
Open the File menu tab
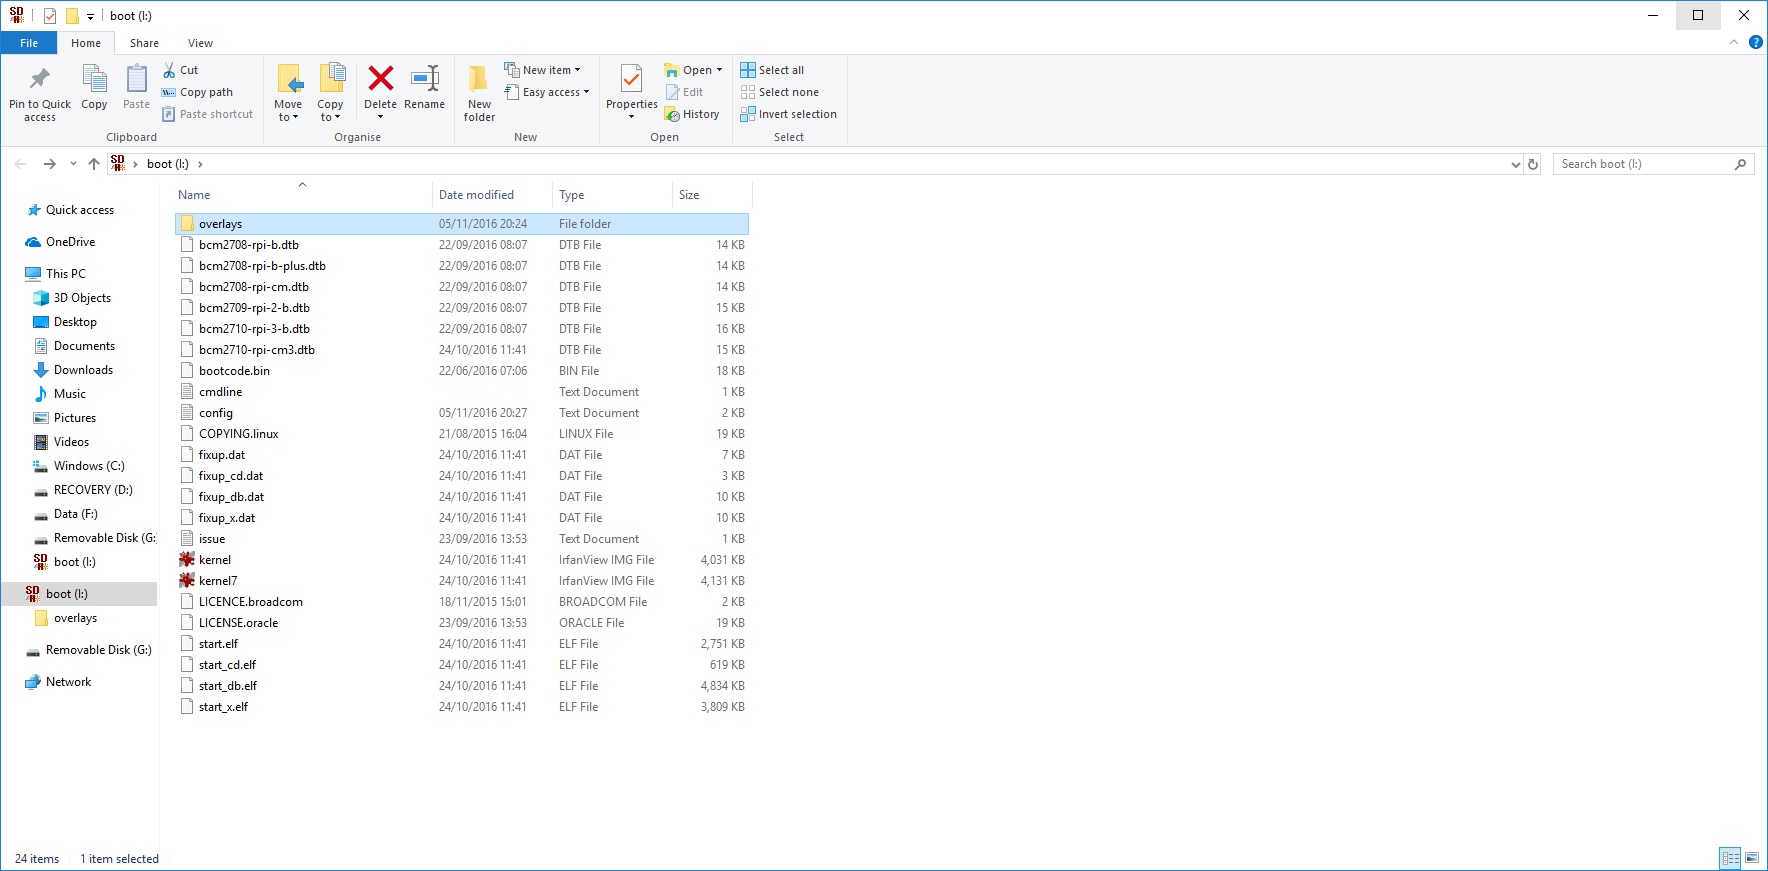[29, 43]
